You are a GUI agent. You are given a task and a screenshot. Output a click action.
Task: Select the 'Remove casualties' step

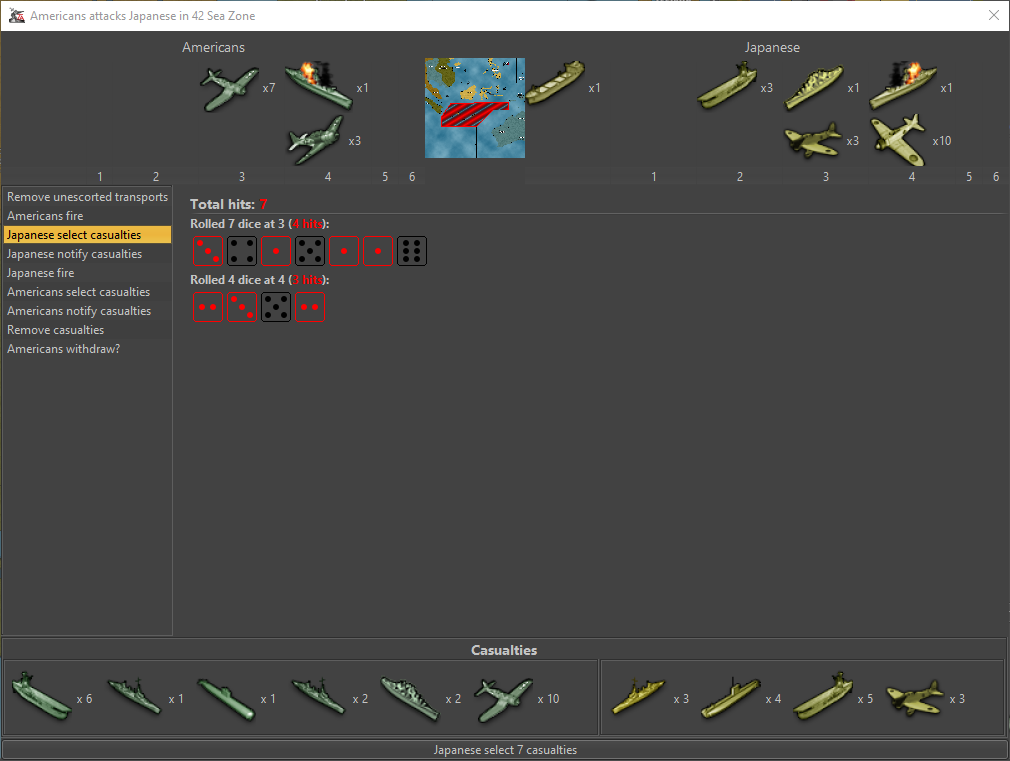88,329
